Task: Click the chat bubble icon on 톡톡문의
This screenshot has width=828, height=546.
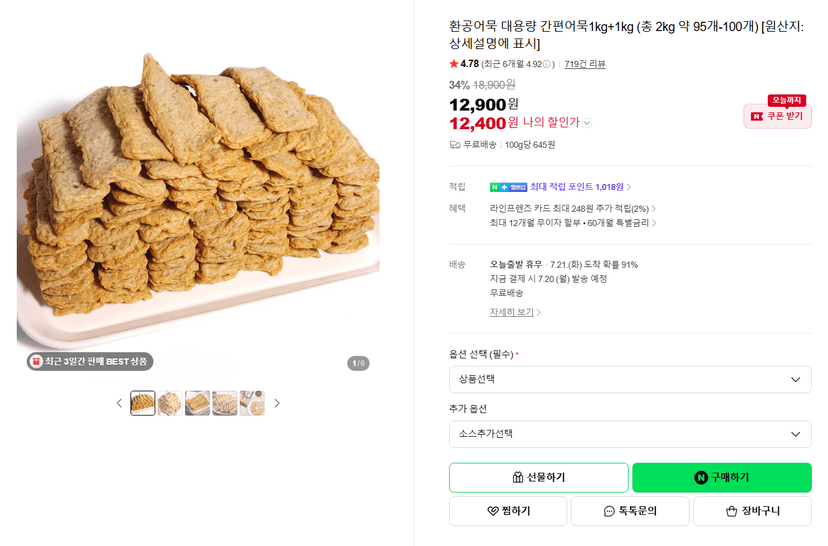Action: click(x=609, y=511)
